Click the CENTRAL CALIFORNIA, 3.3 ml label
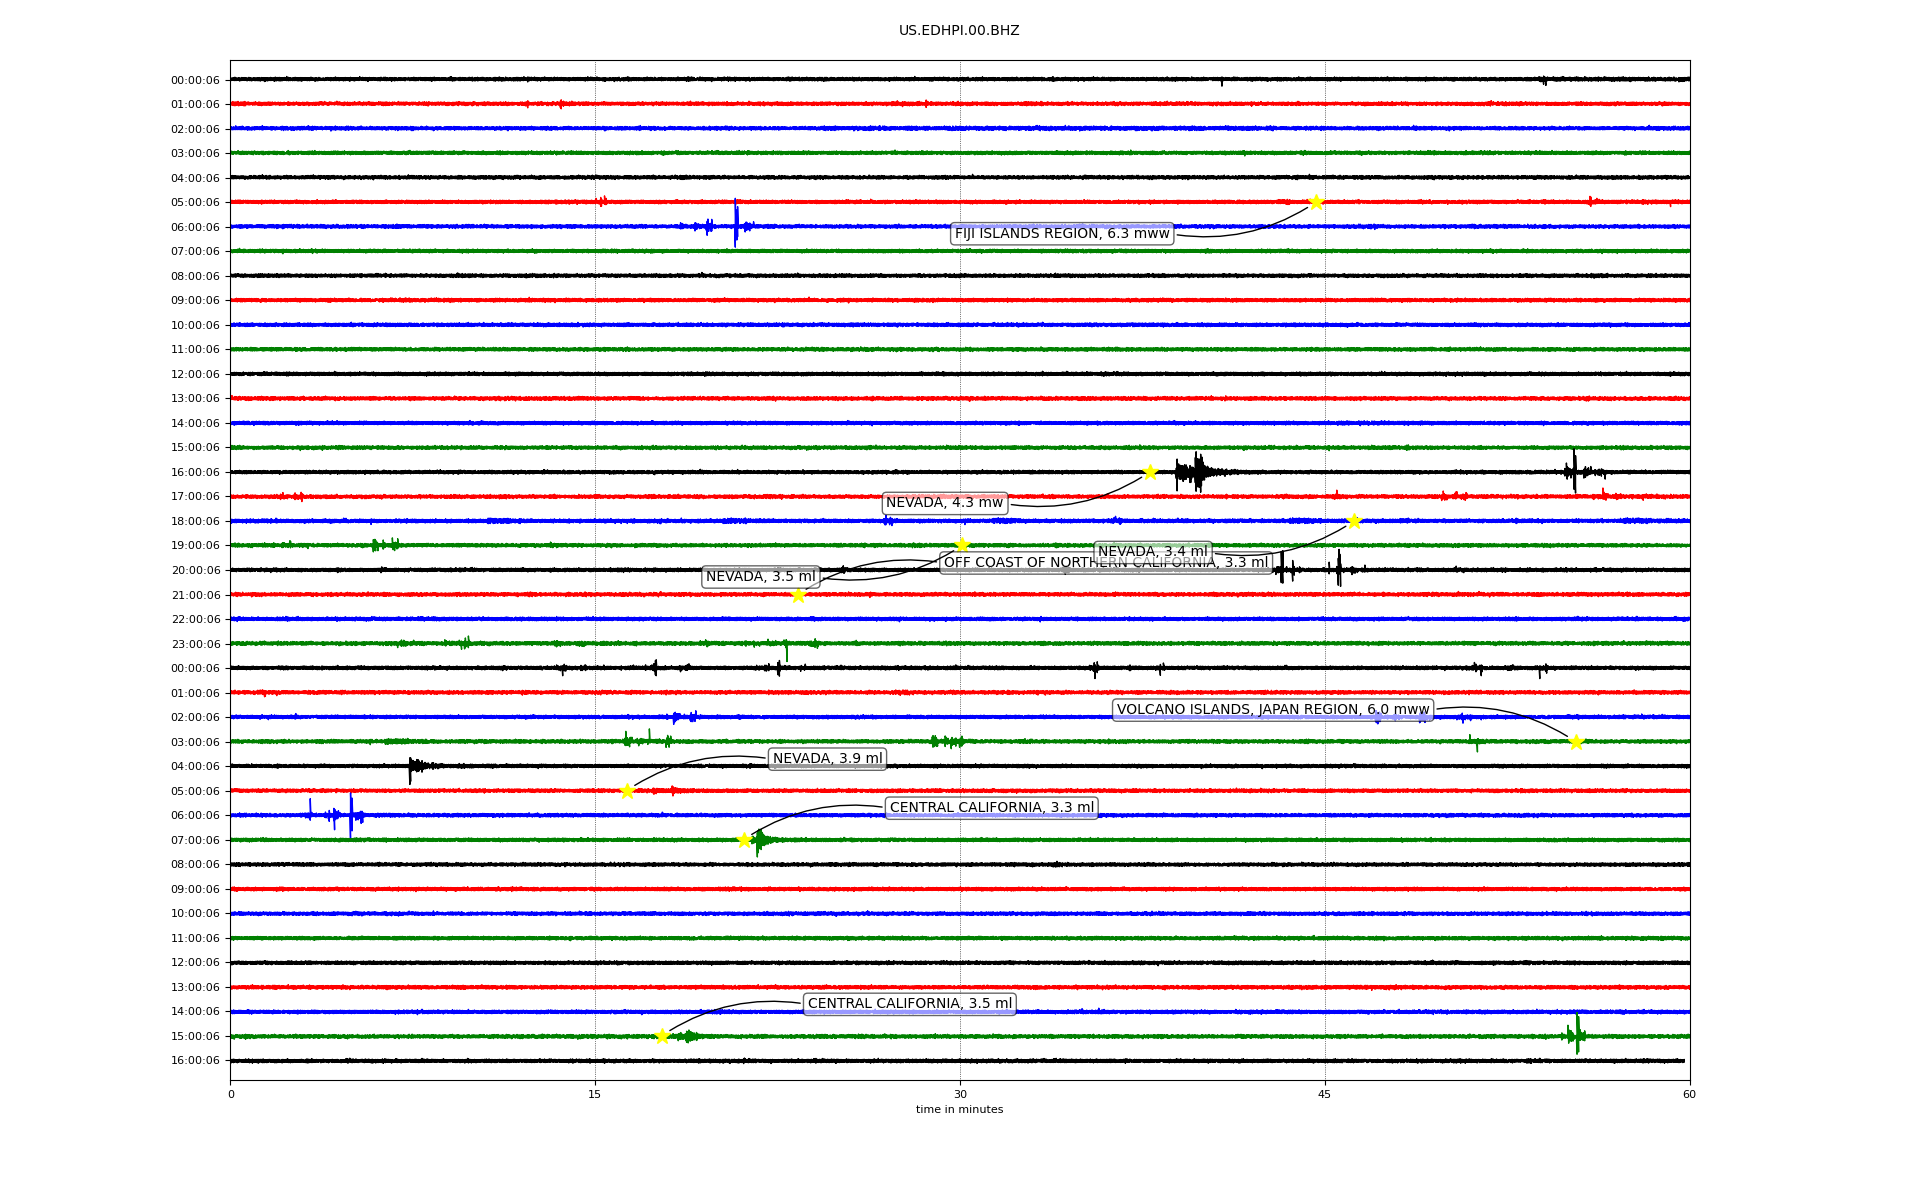 991,808
